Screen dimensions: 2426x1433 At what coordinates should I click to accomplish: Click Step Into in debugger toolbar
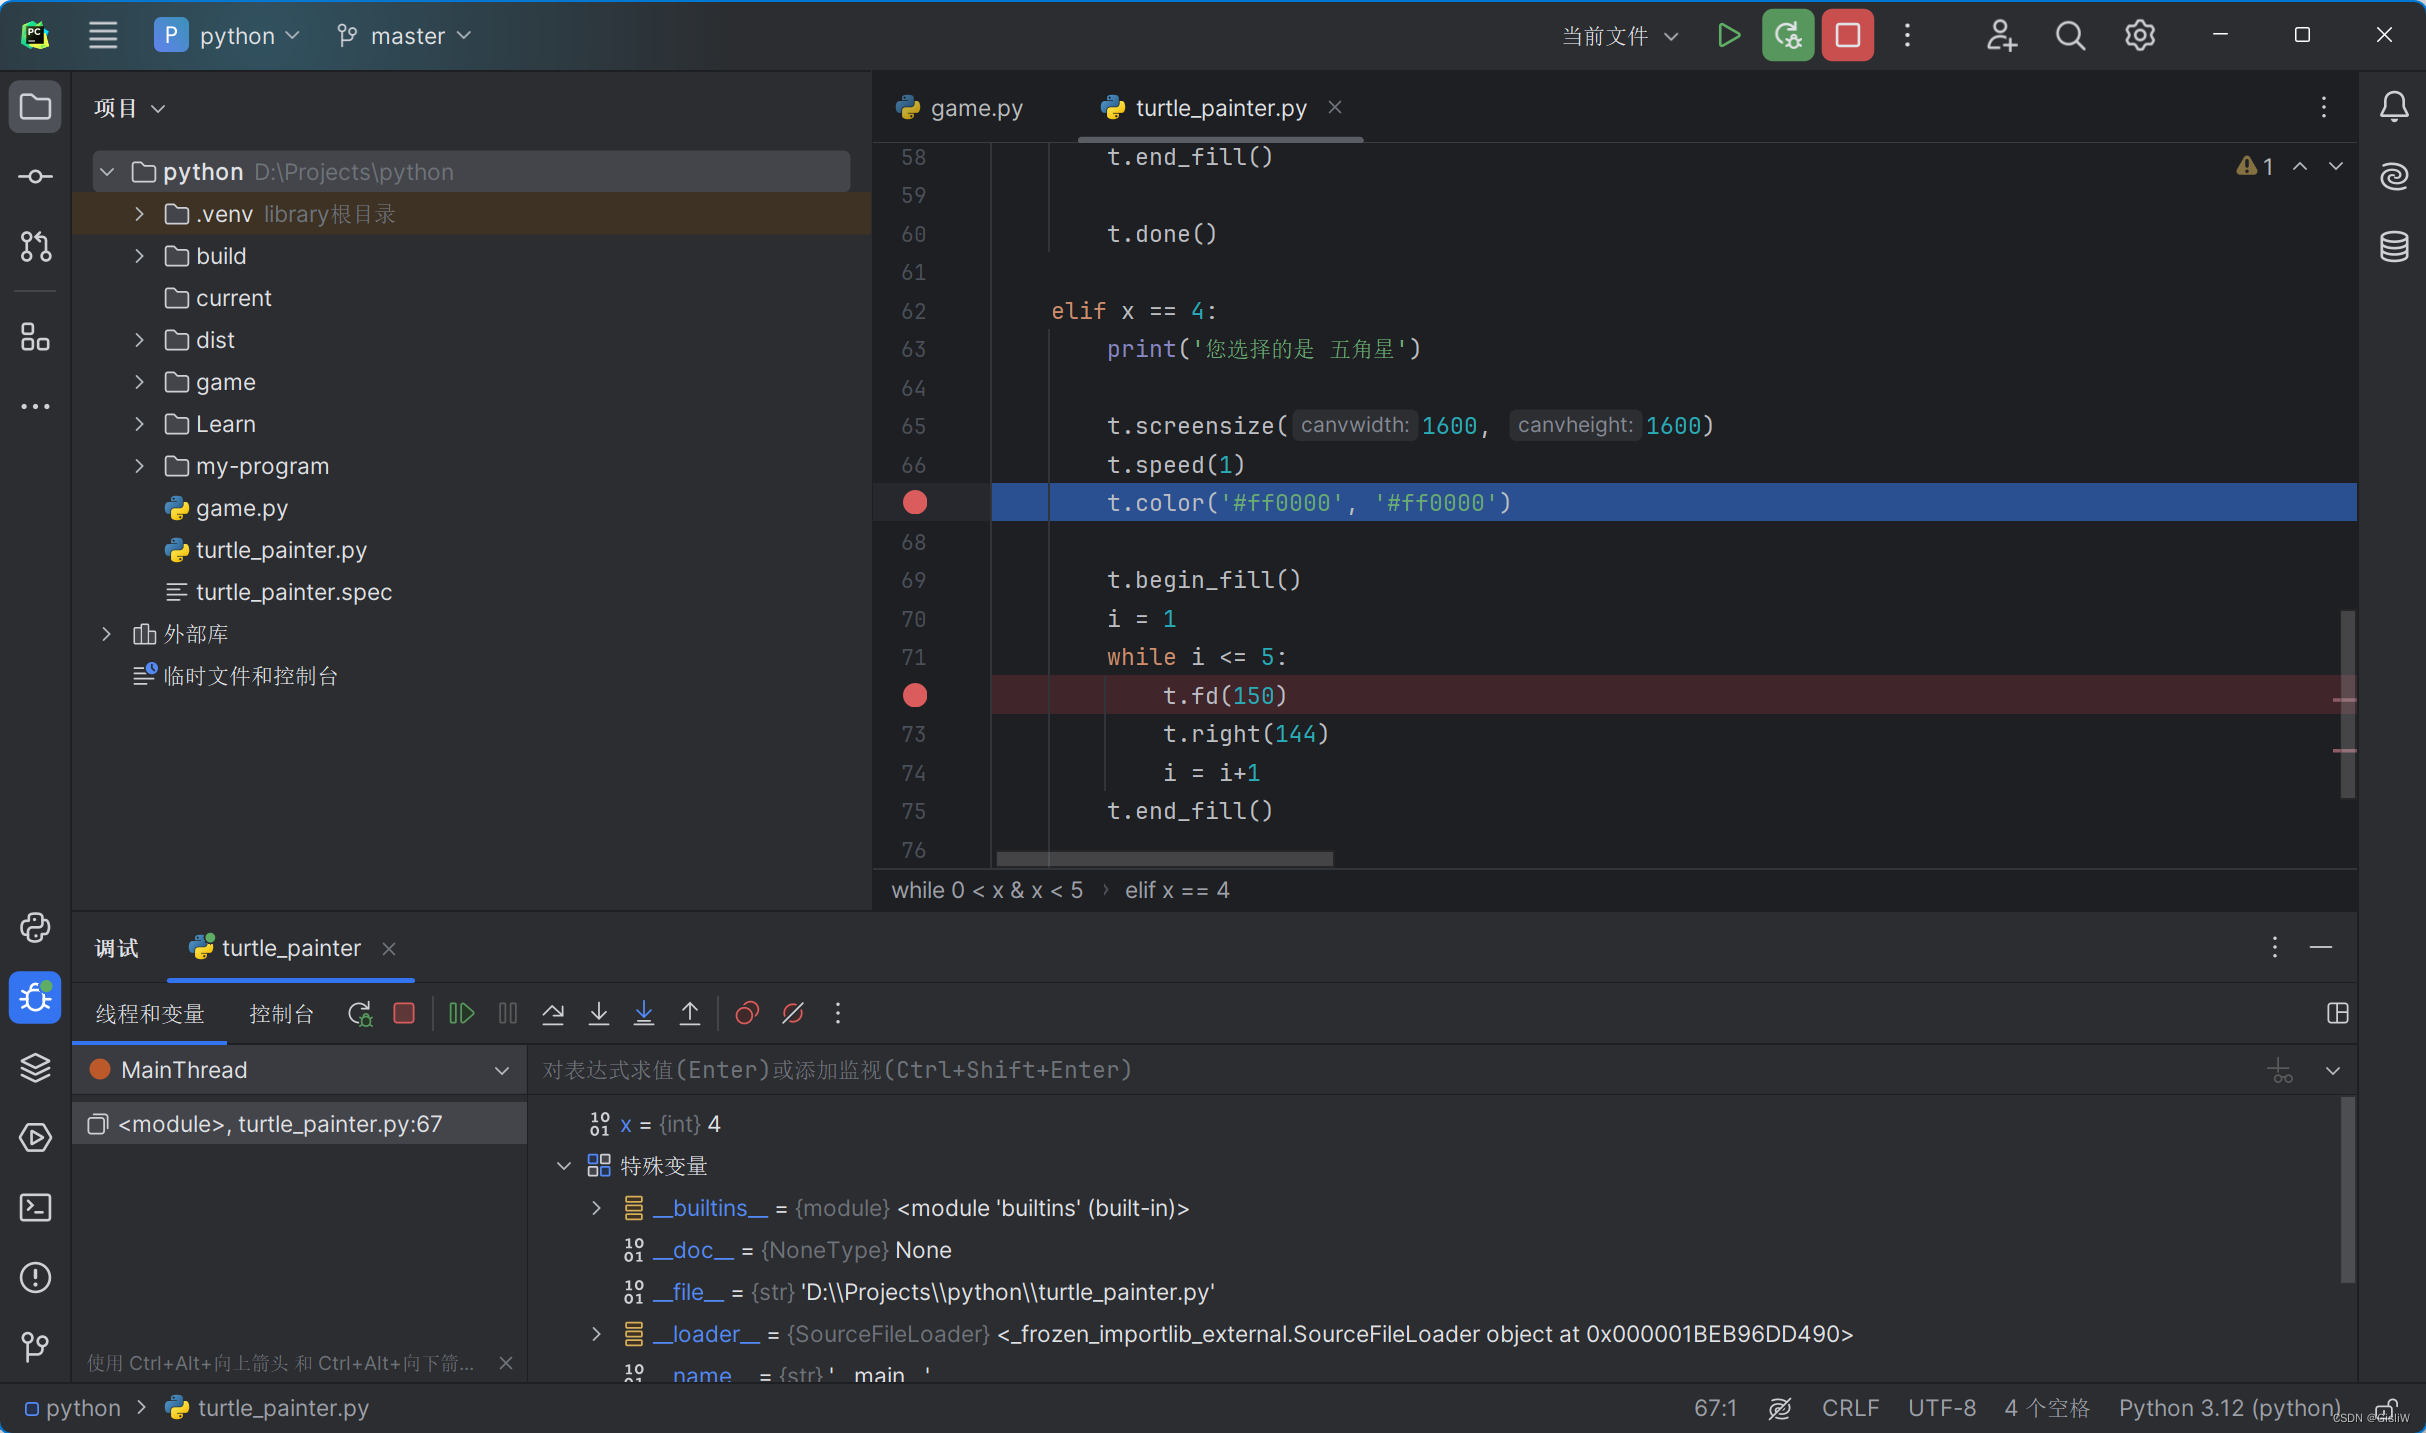[x=598, y=1013]
